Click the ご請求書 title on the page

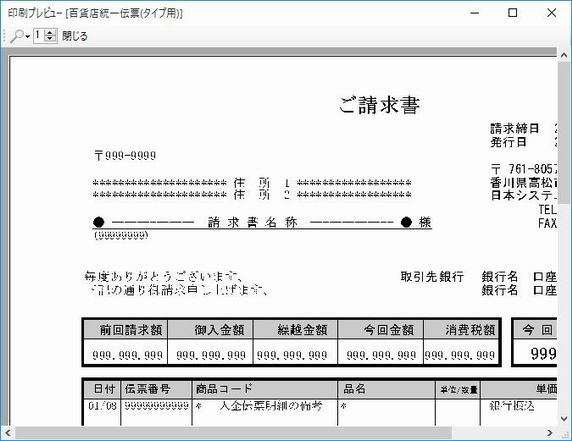tap(379, 105)
